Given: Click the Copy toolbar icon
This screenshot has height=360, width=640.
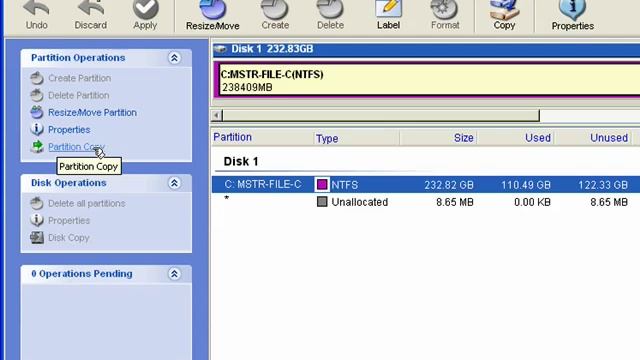Looking at the screenshot, I should (504, 10).
